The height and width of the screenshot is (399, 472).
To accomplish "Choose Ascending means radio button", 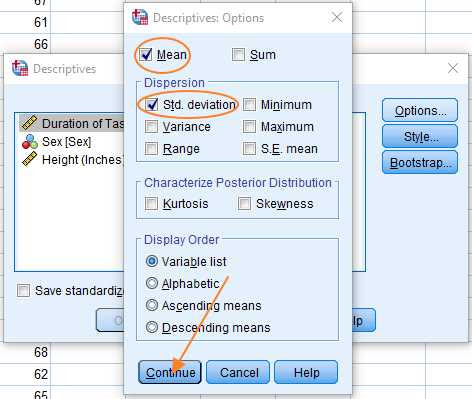I will click(x=152, y=305).
